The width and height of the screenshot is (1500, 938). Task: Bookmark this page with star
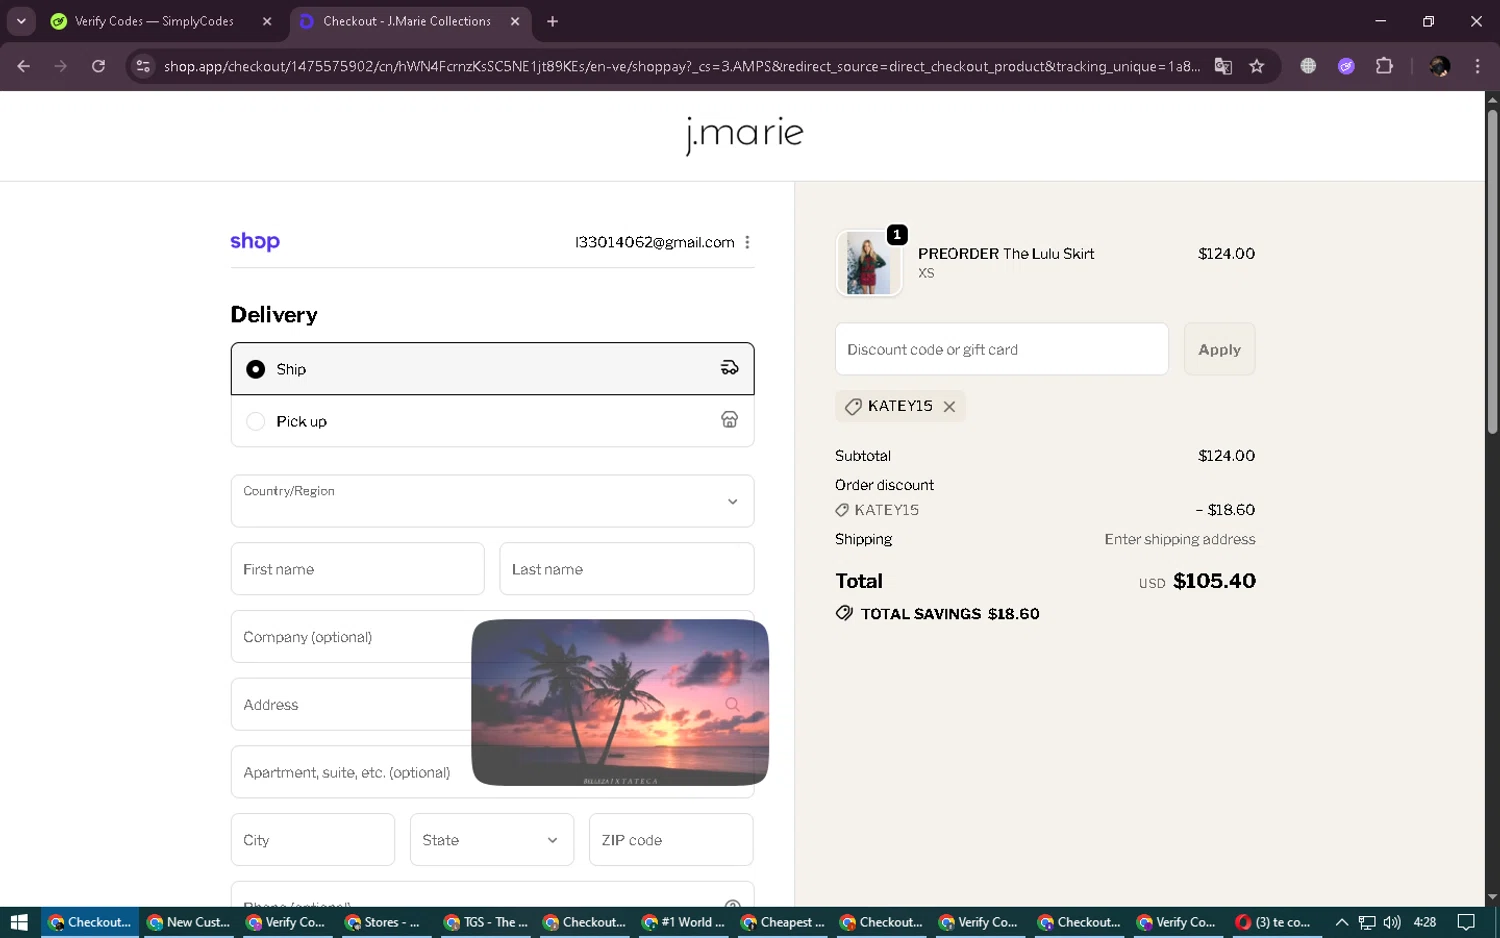coord(1257,66)
